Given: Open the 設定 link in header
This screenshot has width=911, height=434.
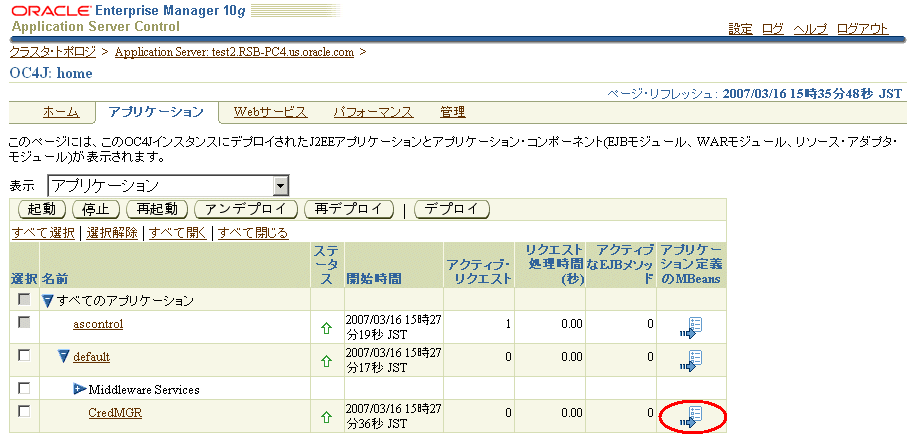Looking at the screenshot, I should [x=741, y=29].
